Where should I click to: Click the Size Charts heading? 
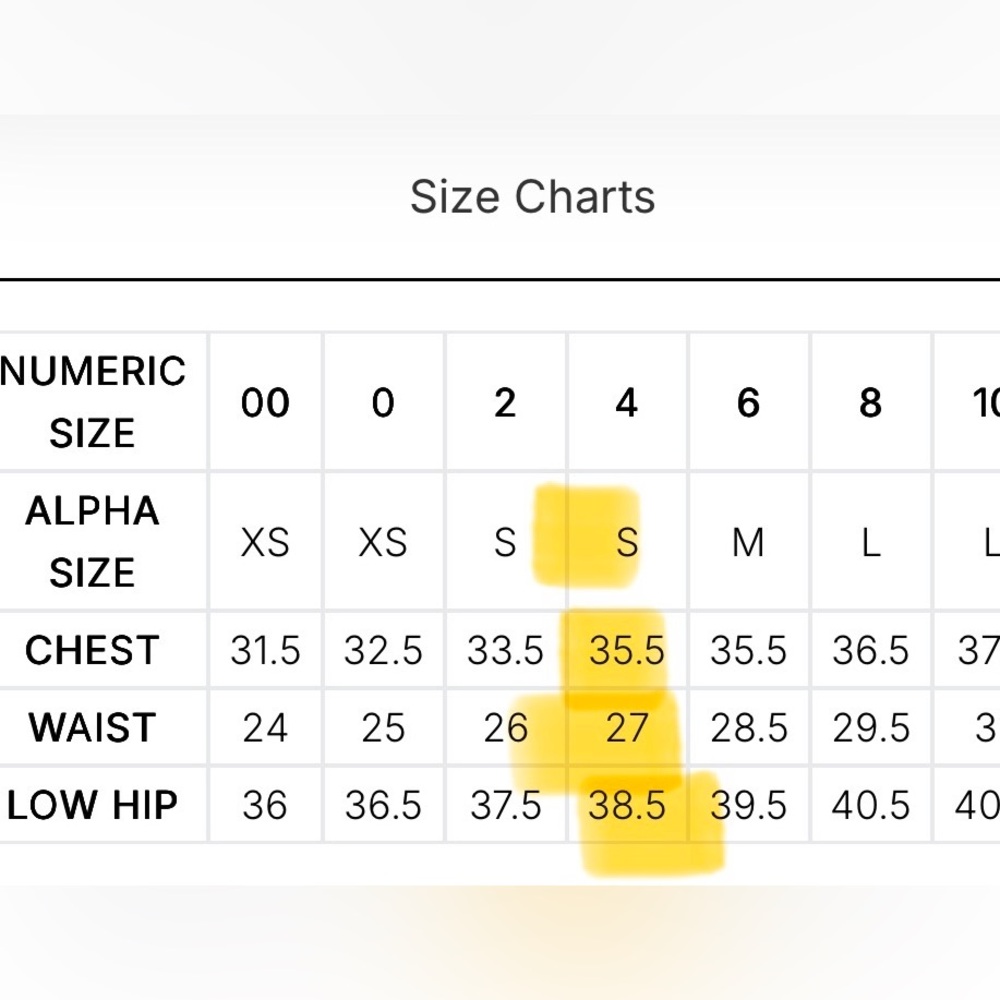coord(533,196)
